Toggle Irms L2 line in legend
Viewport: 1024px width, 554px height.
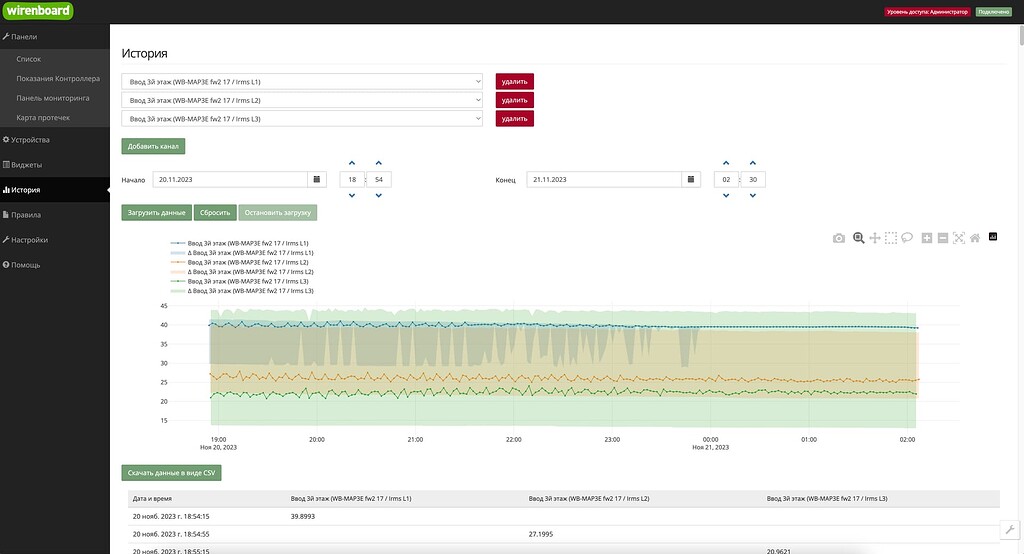click(x=240, y=262)
